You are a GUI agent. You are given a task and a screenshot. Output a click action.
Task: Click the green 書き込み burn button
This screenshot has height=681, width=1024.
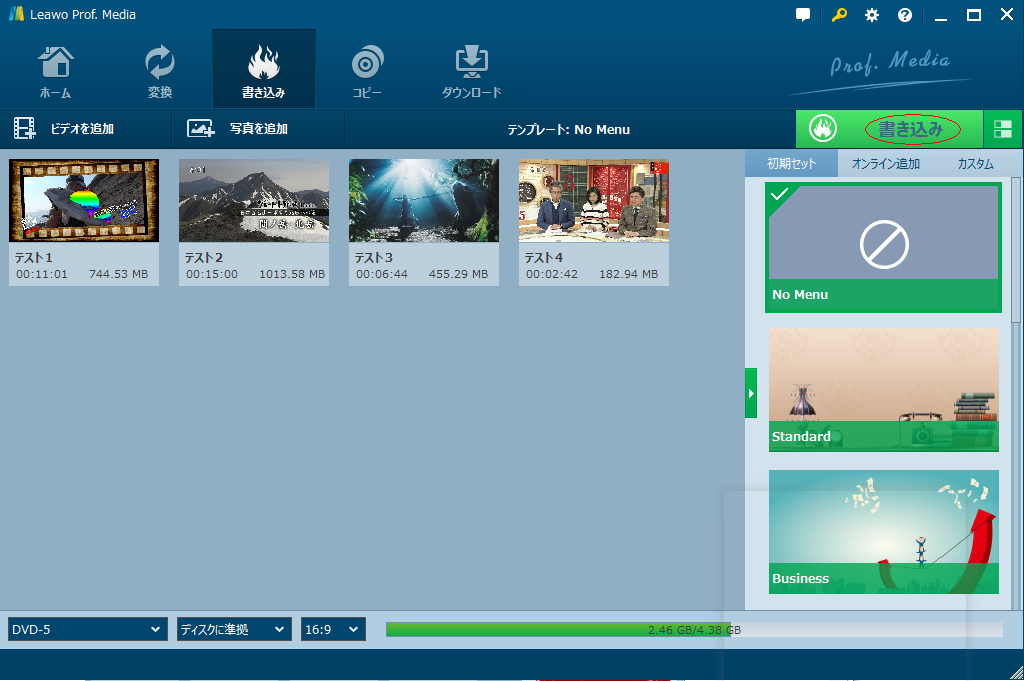[889, 129]
